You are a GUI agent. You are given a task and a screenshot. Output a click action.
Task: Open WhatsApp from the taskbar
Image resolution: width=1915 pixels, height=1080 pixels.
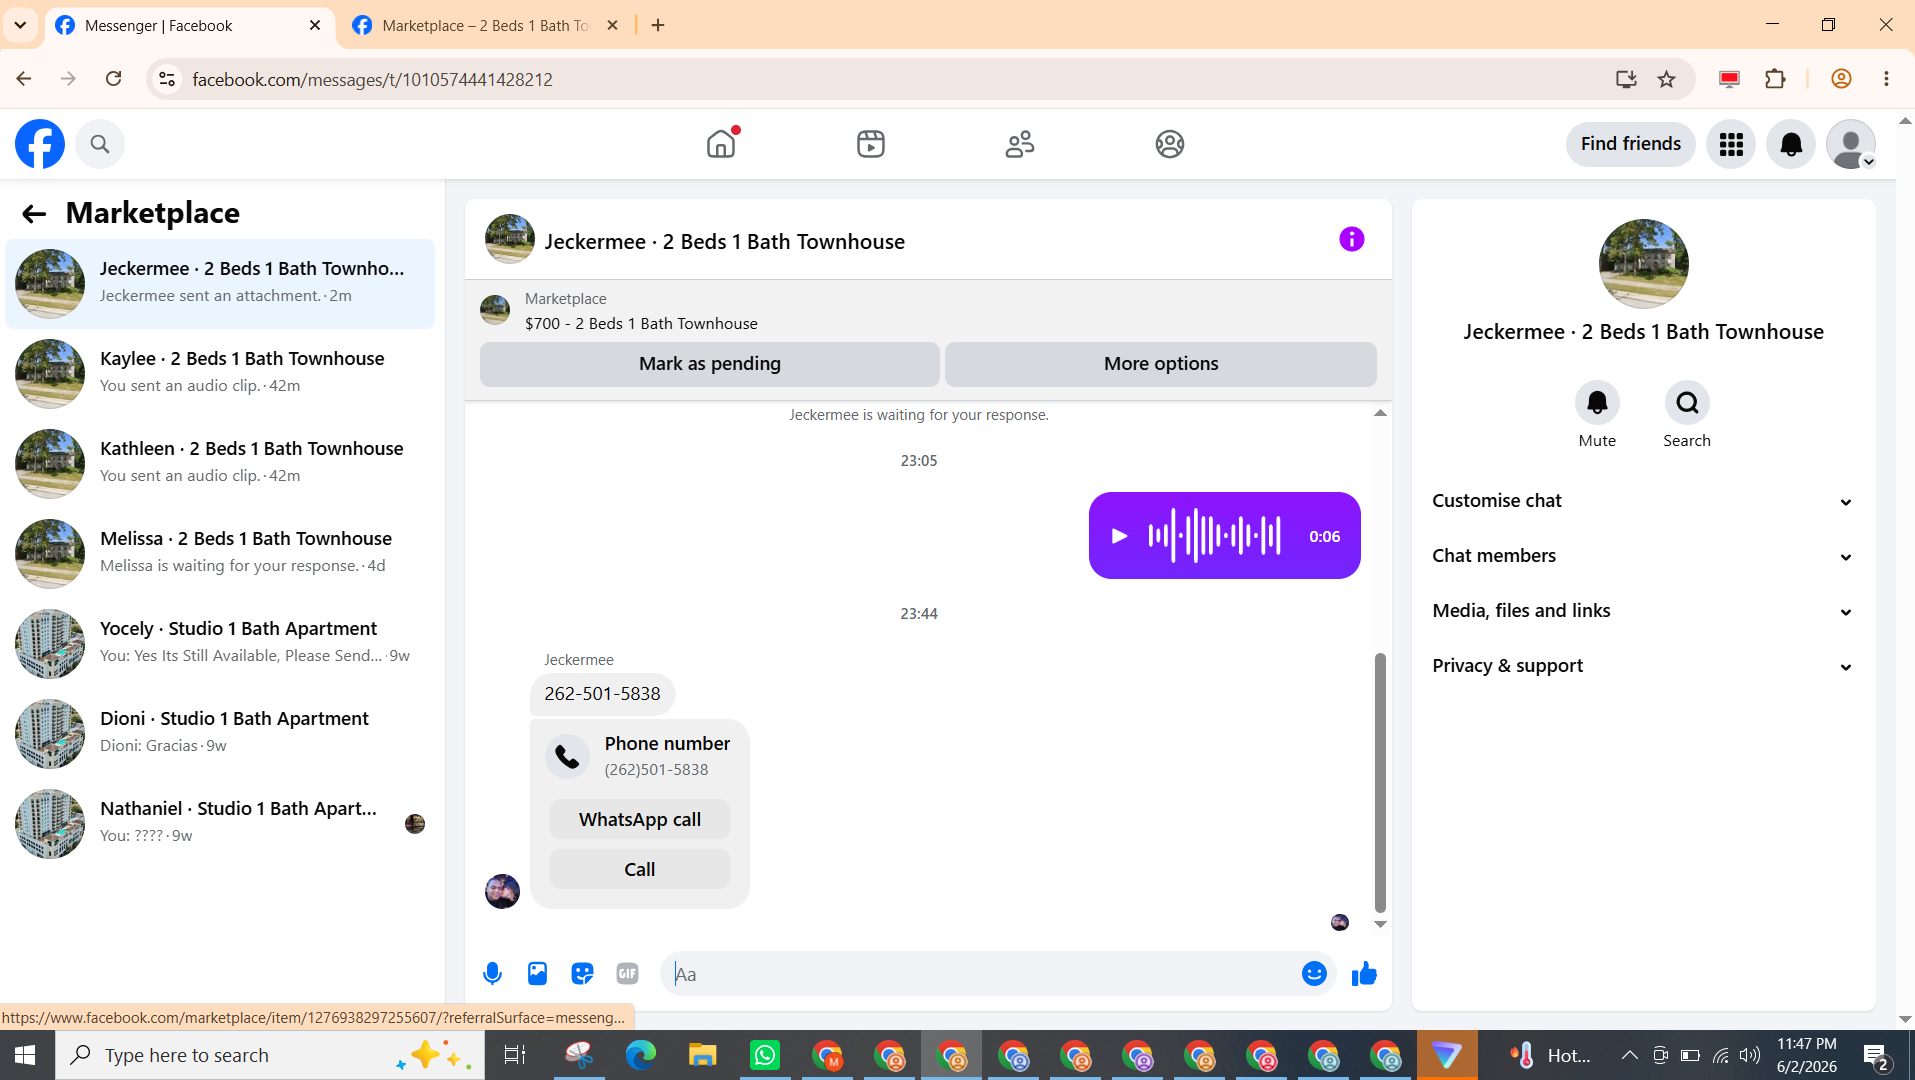coord(765,1055)
